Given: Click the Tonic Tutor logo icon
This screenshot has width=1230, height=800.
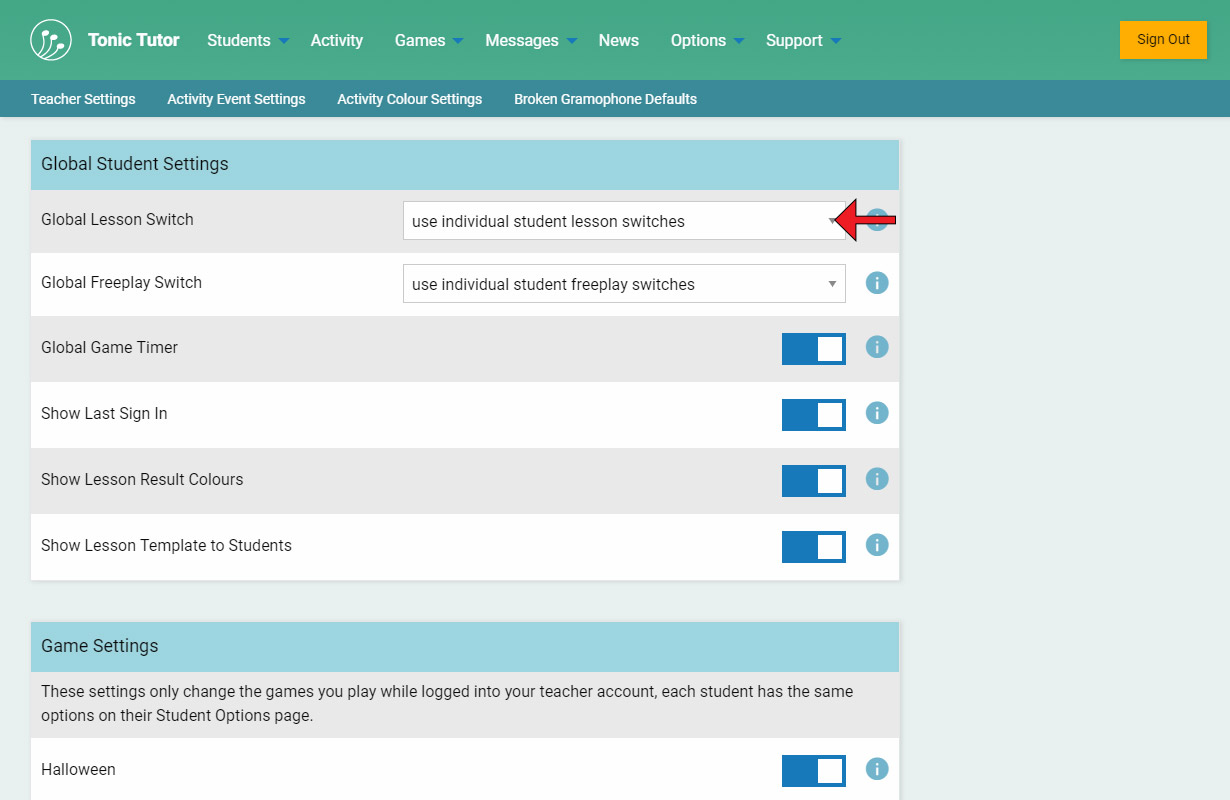Looking at the screenshot, I should [51, 40].
